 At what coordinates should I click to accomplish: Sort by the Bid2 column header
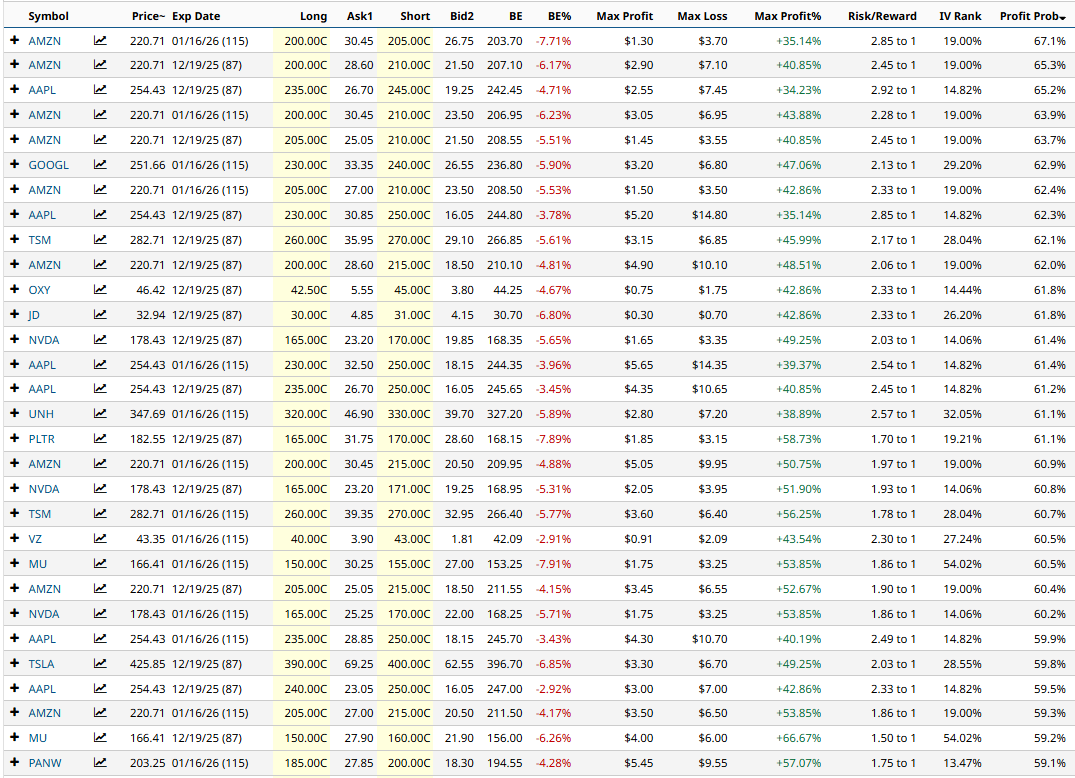click(461, 16)
